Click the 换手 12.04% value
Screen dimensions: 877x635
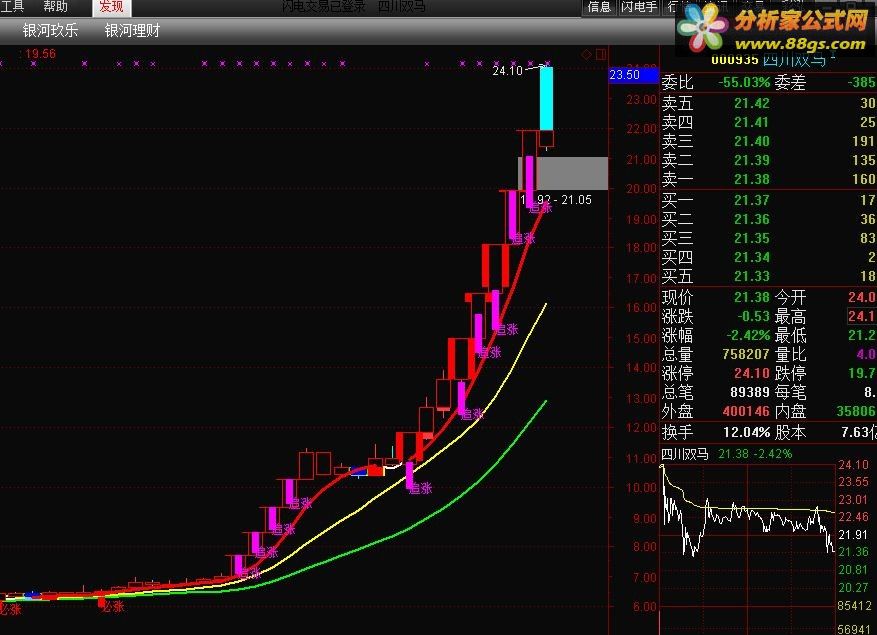(746, 432)
